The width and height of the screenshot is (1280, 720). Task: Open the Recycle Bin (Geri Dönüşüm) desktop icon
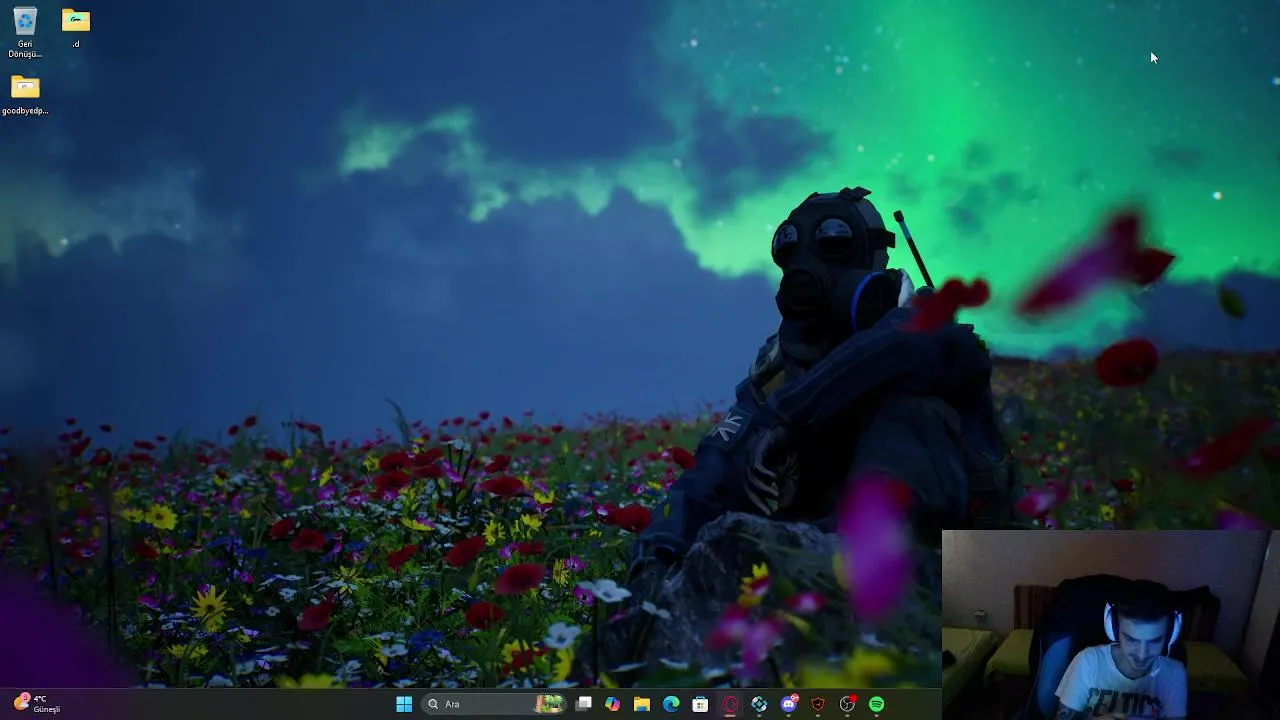tap(25, 32)
